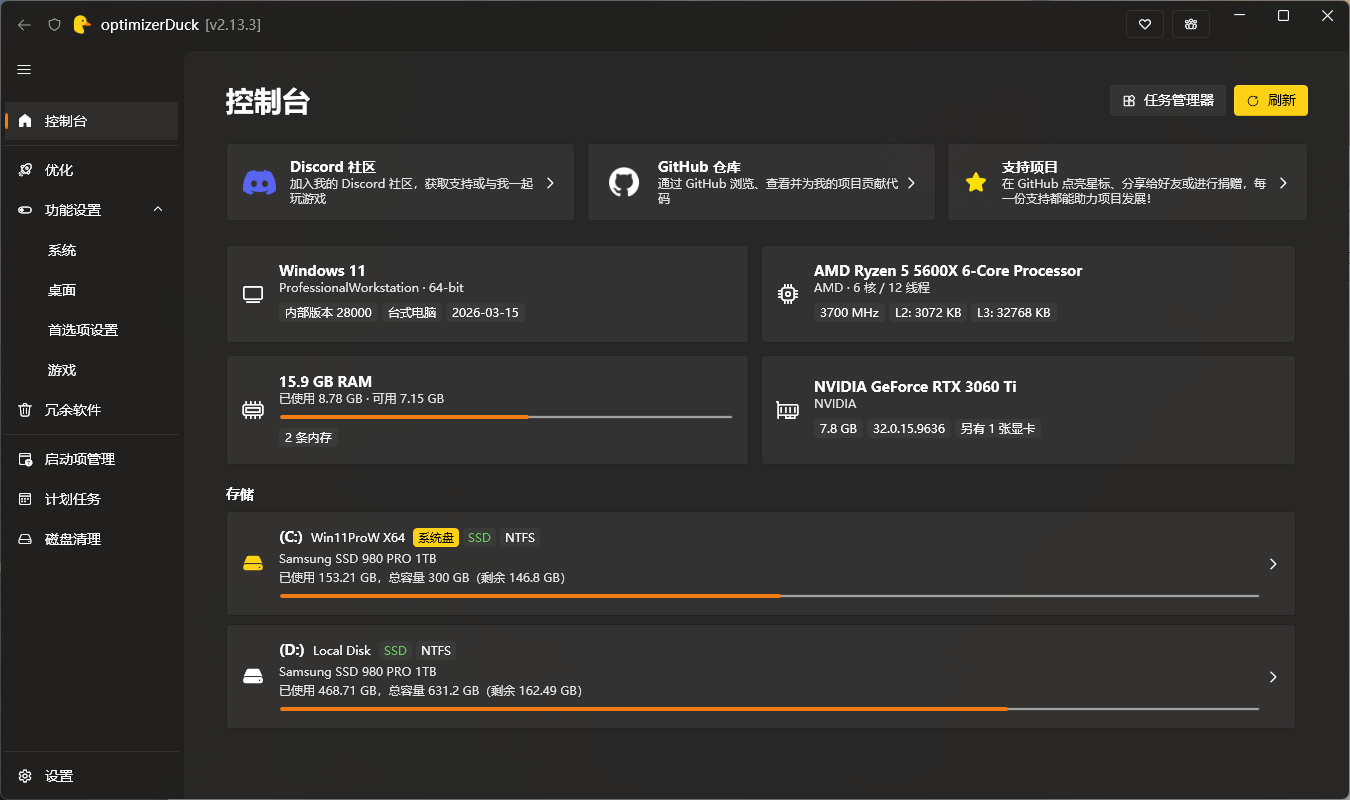This screenshot has height=800, width=1350.
Task: Open 计划任务 page
Action: (92, 499)
